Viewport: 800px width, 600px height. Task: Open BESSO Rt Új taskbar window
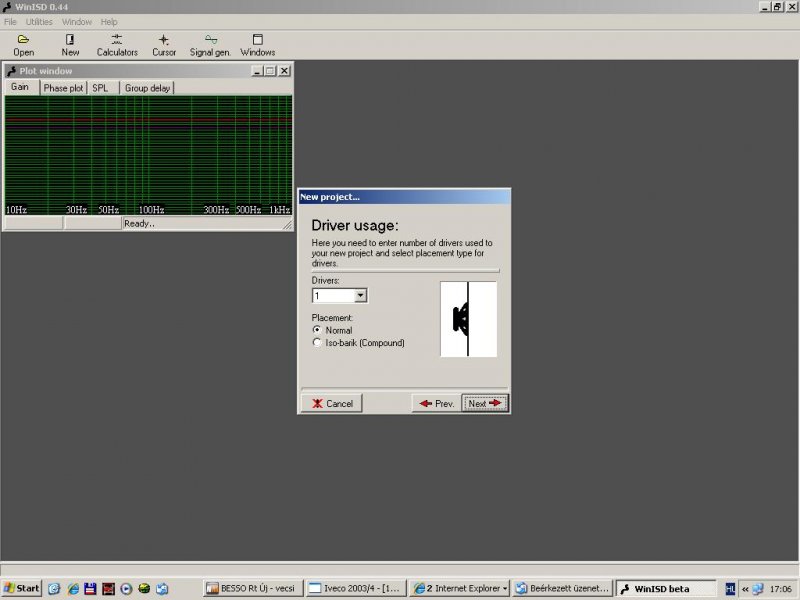click(x=253, y=588)
